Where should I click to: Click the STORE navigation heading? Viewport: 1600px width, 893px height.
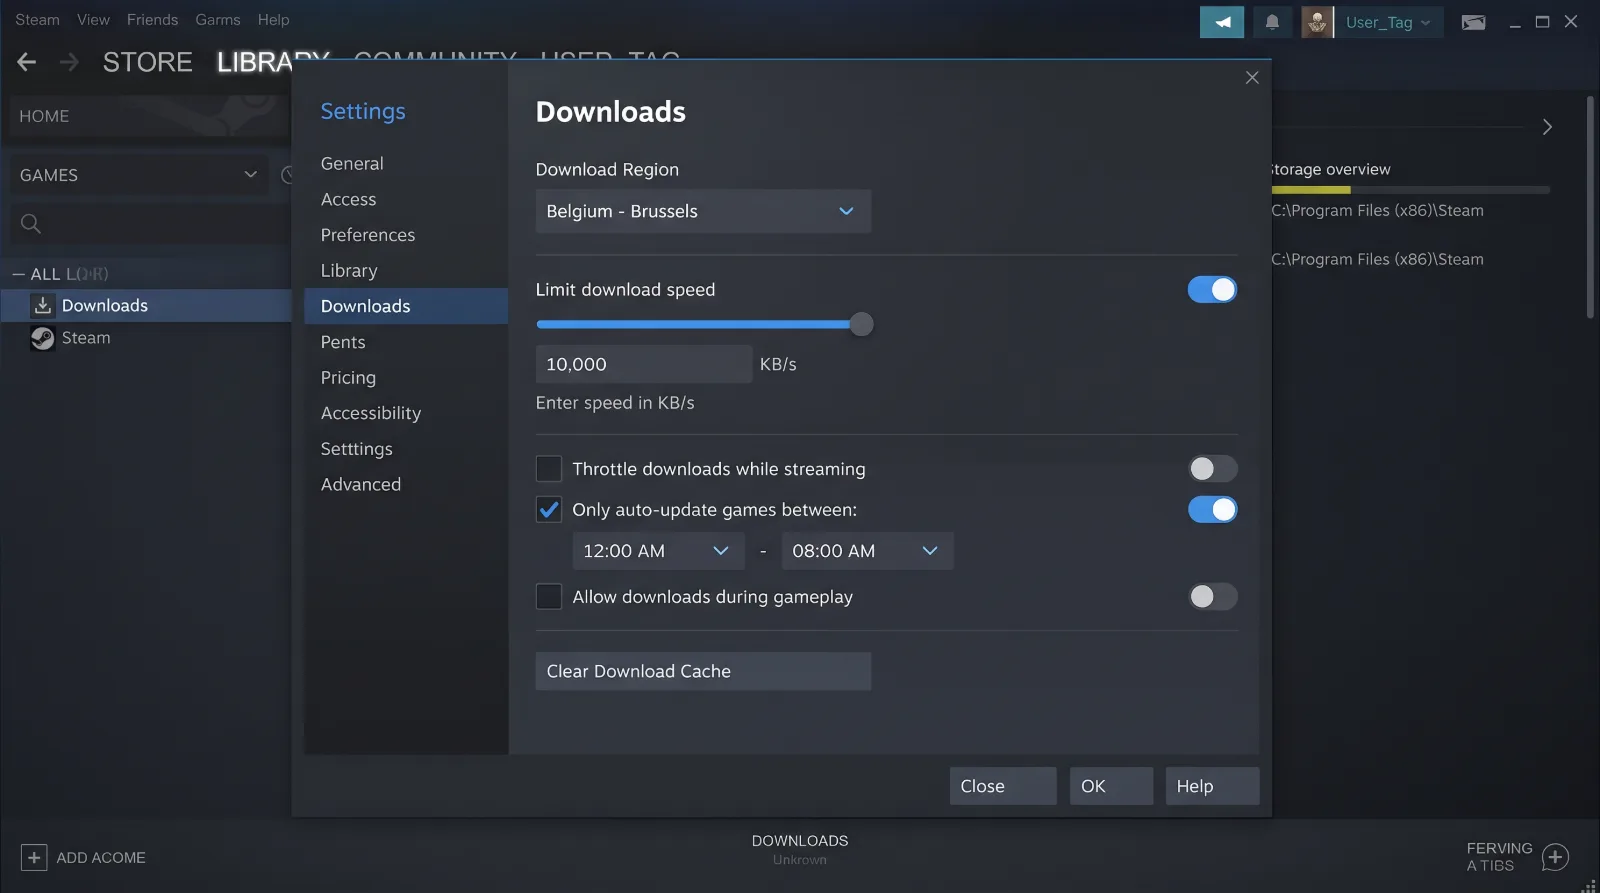click(x=148, y=62)
